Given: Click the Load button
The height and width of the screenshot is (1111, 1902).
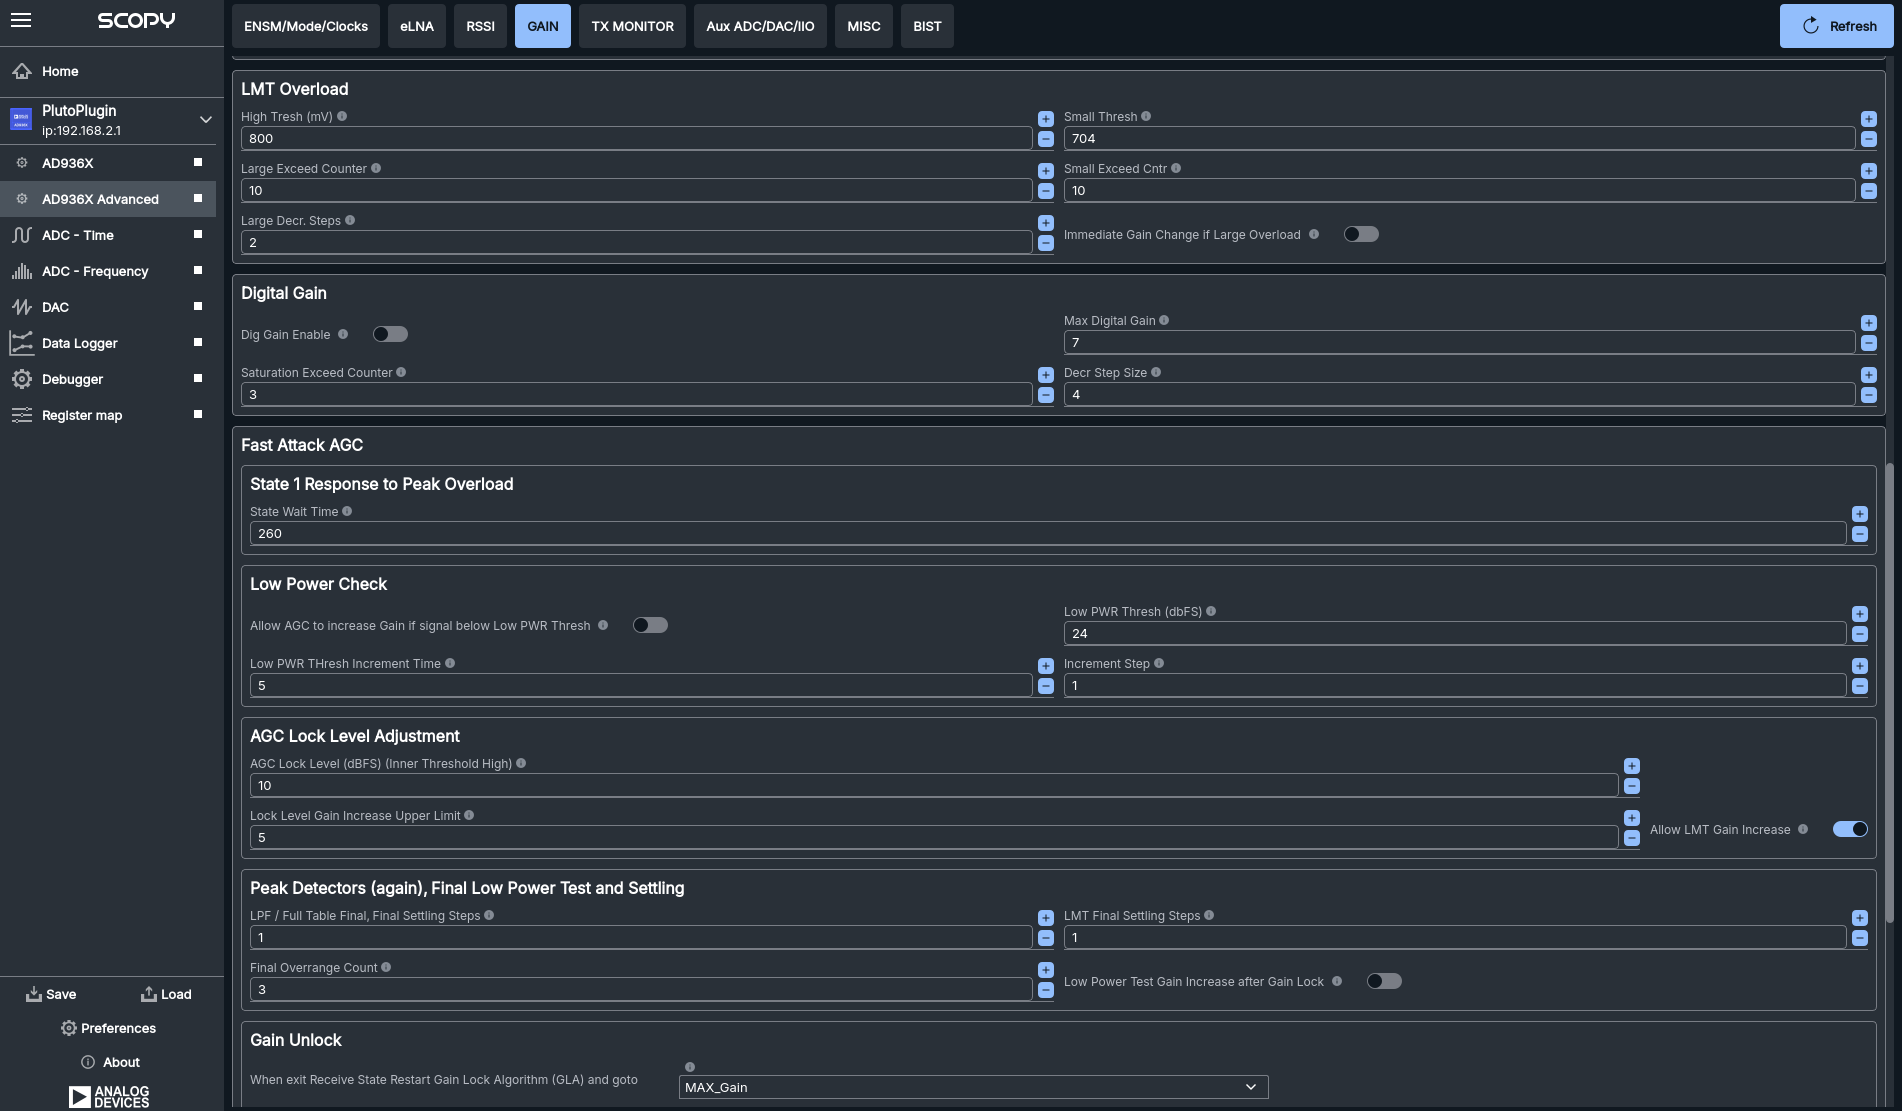Looking at the screenshot, I should (166, 994).
